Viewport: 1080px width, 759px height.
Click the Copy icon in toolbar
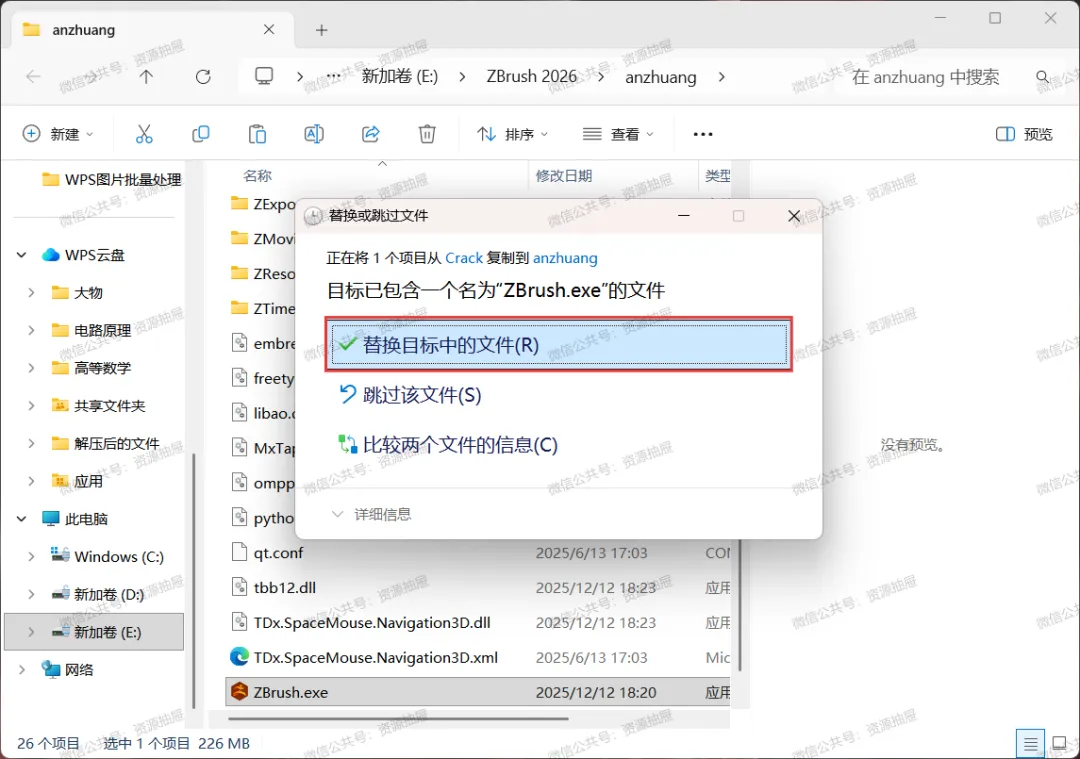[x=200, y=134]
